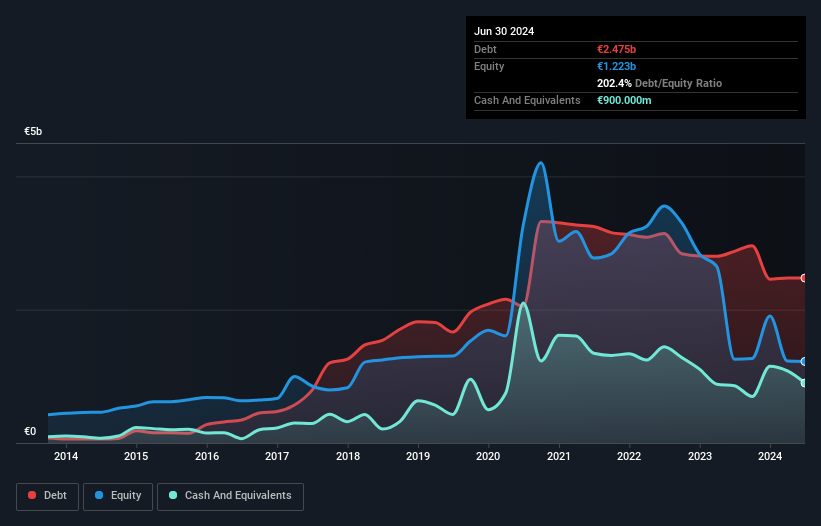Click the €900.000m cash value
The image size is (821, 526).
[x=624, y=100]
